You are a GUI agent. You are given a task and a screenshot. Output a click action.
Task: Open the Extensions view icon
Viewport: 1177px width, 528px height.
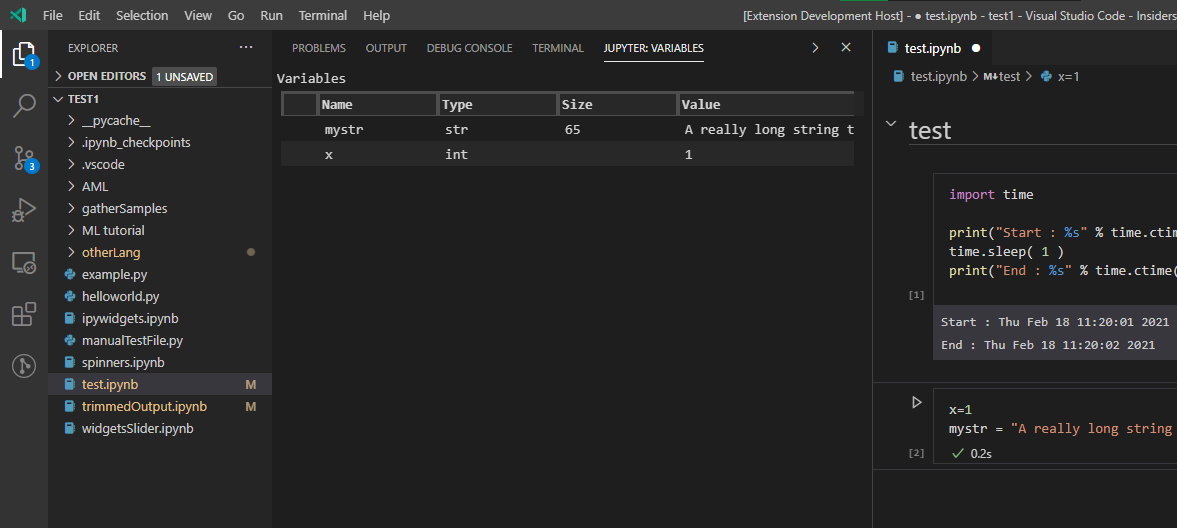point(24,314)
